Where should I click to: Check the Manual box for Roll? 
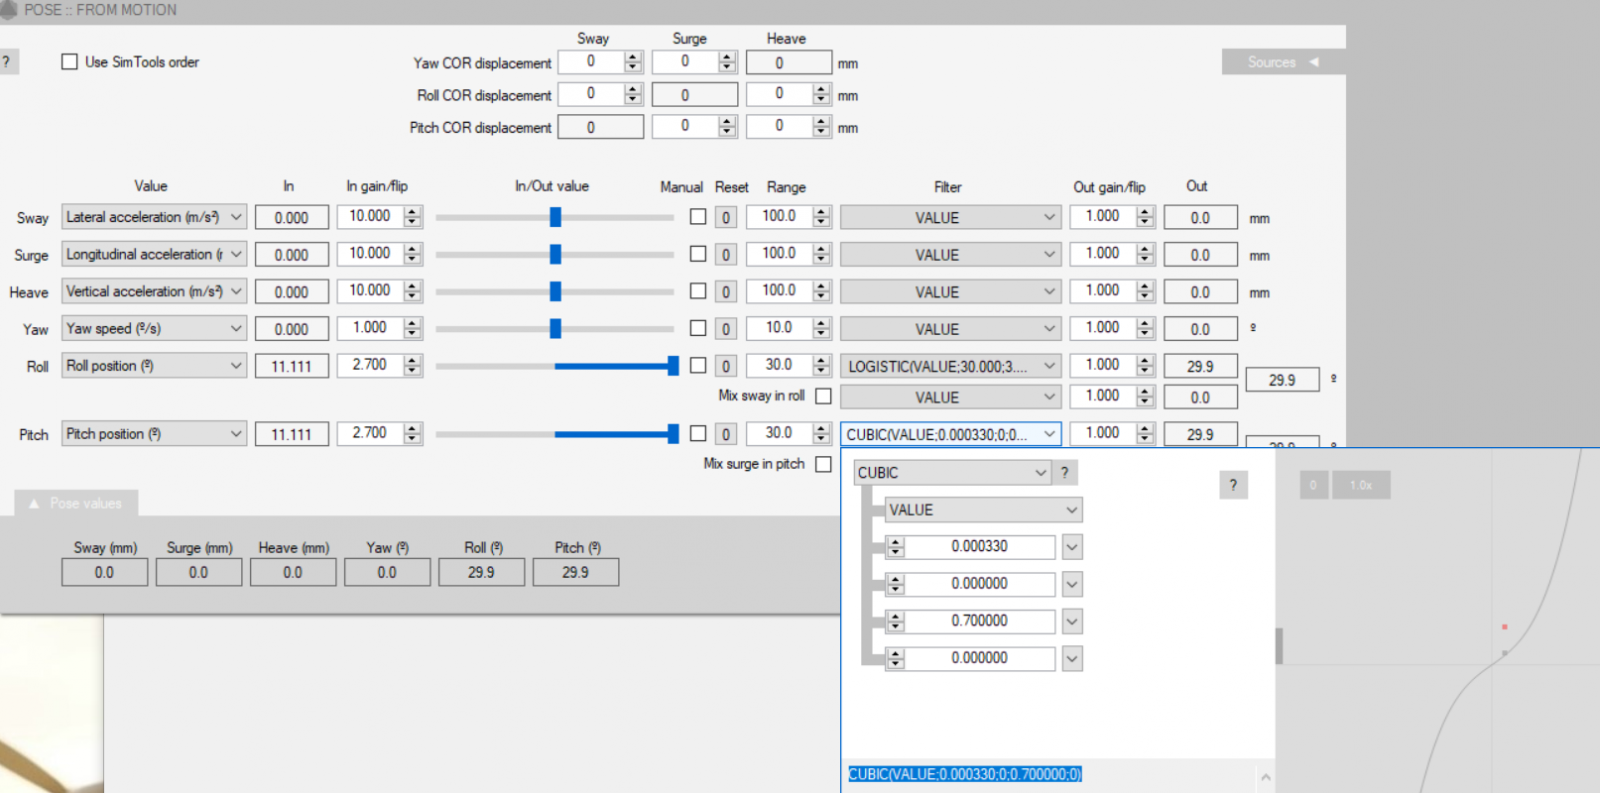pos(698,366)
